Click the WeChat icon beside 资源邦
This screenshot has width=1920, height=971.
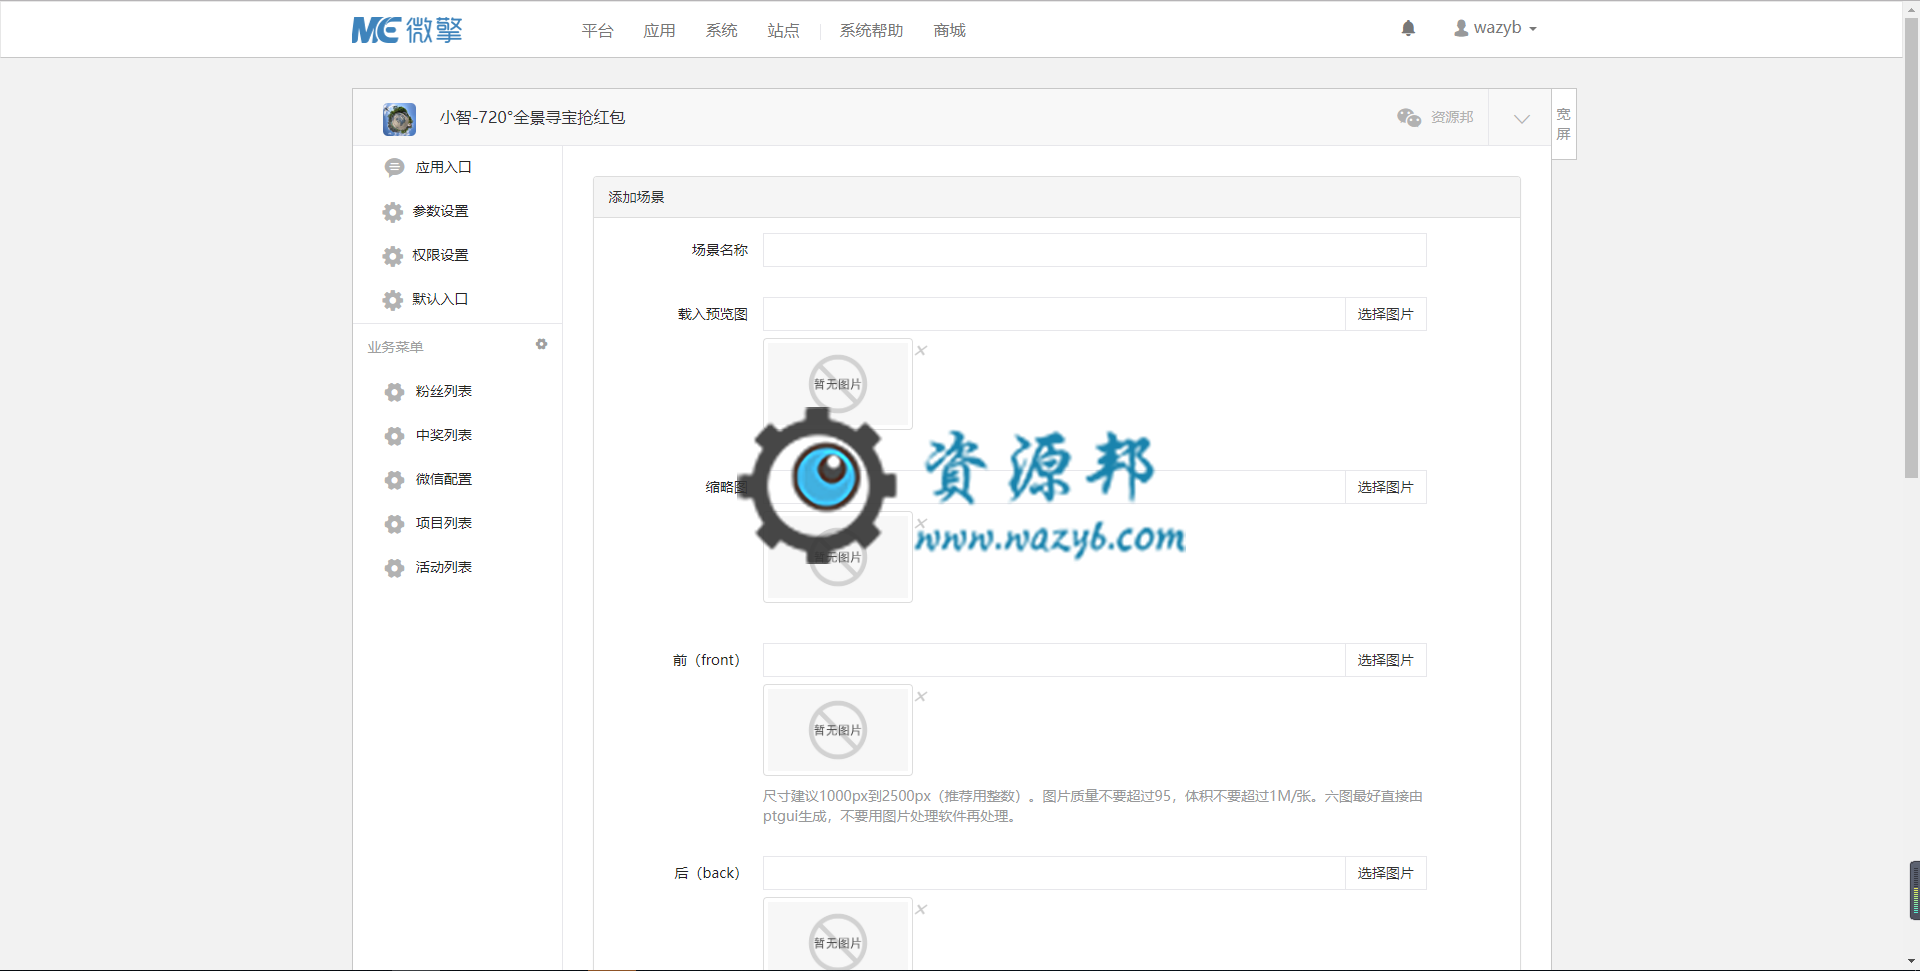[1409, 117]
